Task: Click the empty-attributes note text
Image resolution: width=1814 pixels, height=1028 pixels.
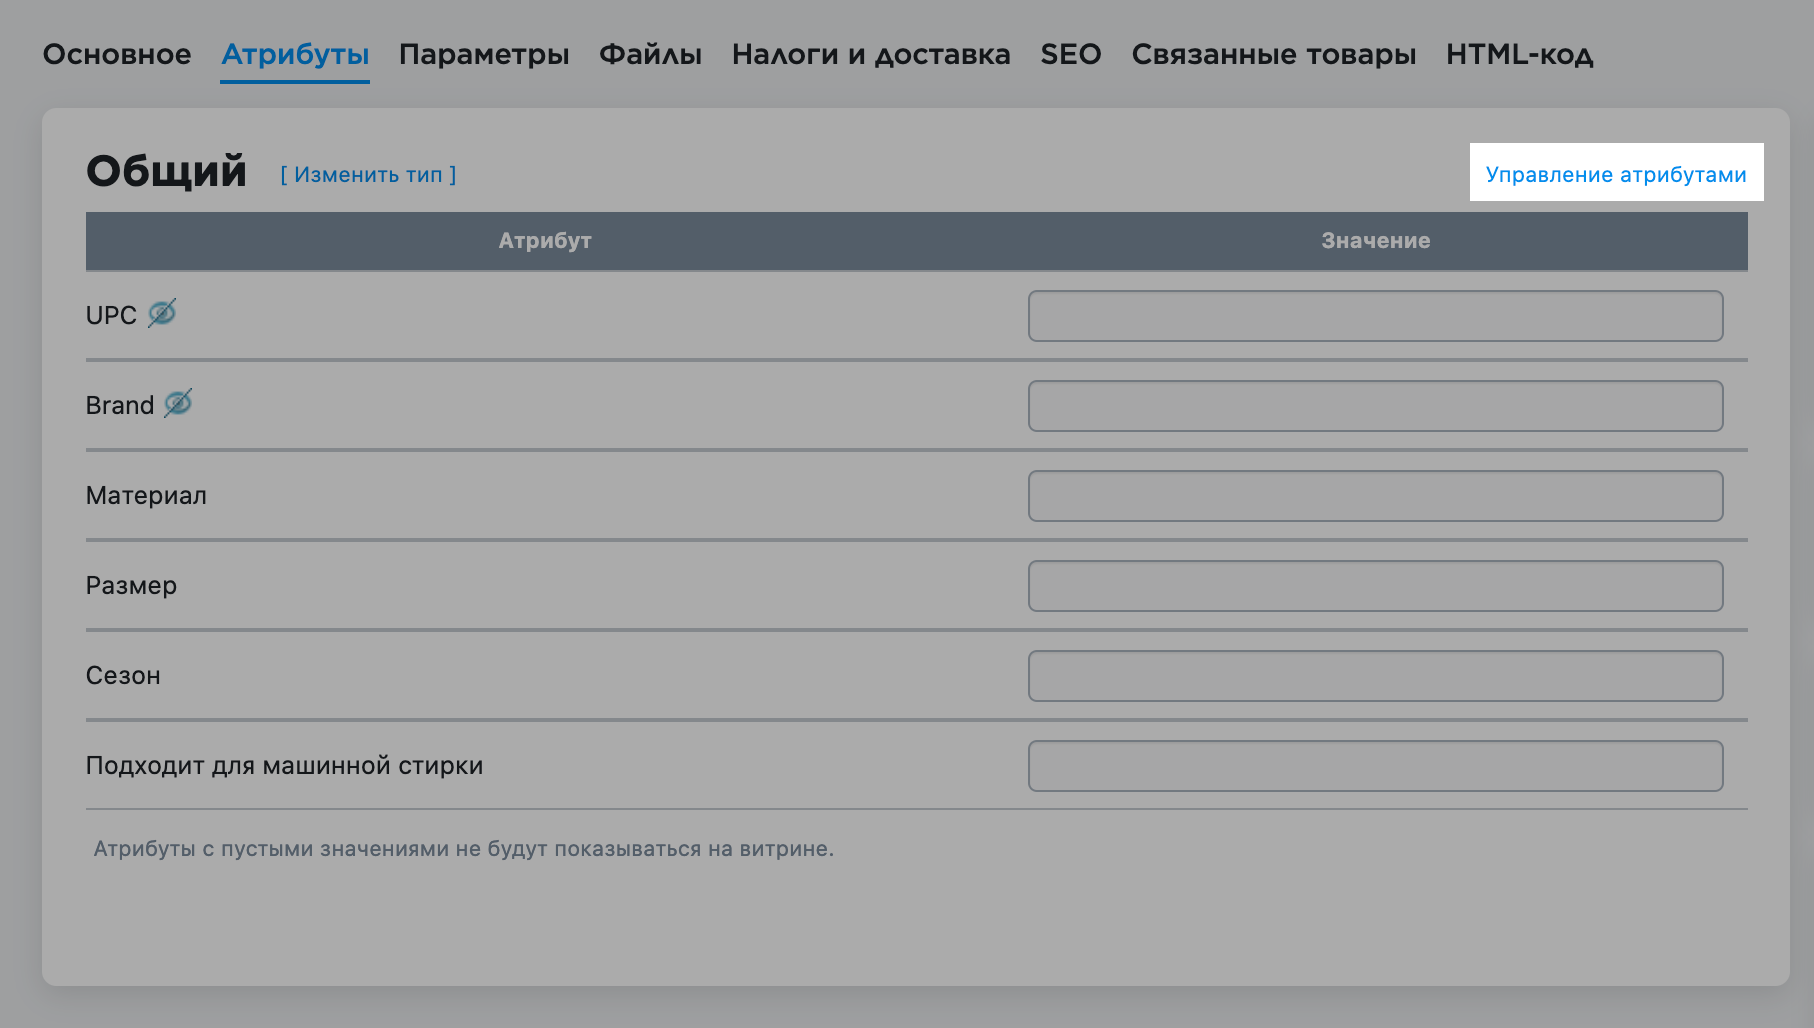Action: 464,849
